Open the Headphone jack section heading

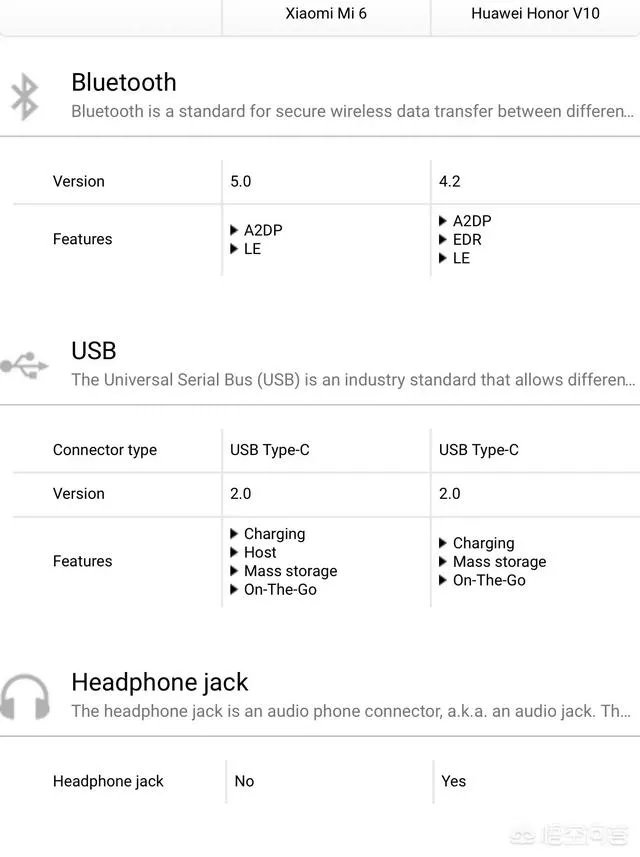click(x=160, y=683)
